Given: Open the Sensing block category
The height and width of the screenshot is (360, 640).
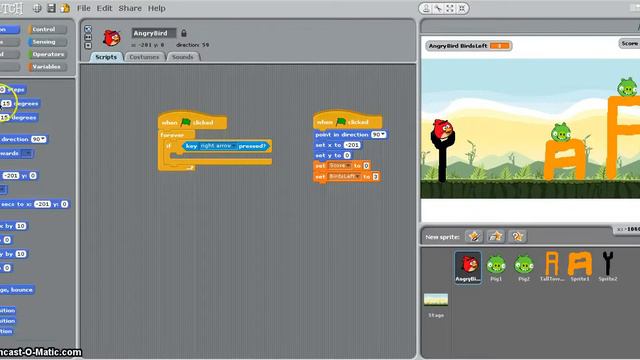Looking at the screenshot, I should (47, 42).
